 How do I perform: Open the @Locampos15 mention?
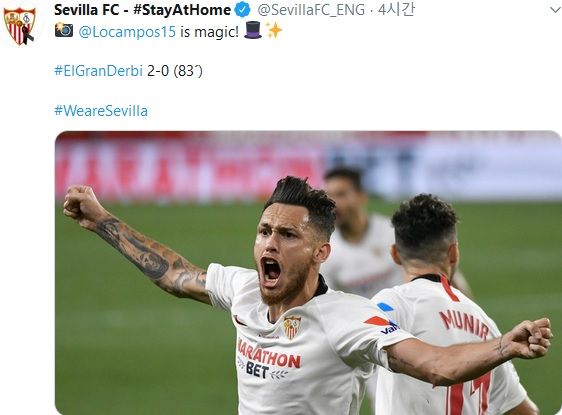[127, 32]
